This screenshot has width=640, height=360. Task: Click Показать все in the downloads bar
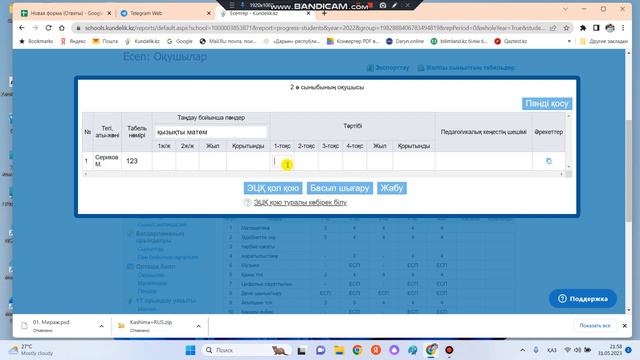[x=595, y=326]
